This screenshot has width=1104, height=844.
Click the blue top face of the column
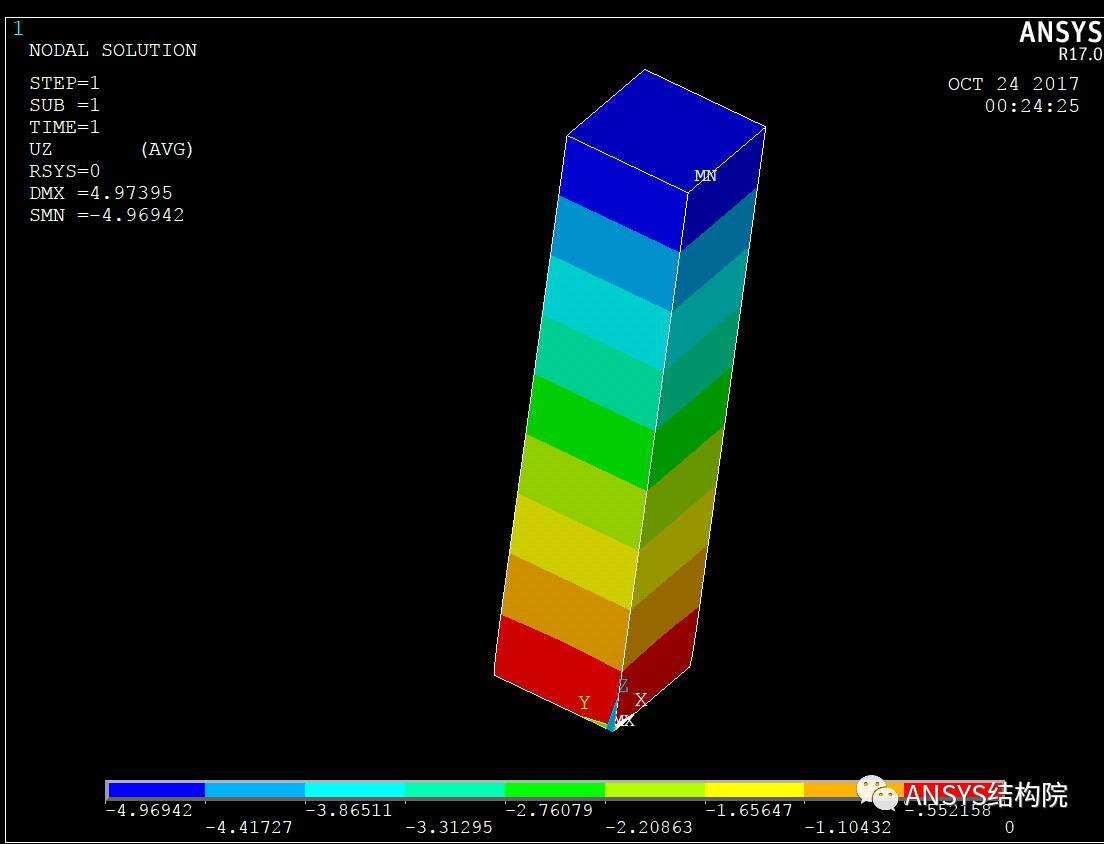pos(665,130)
